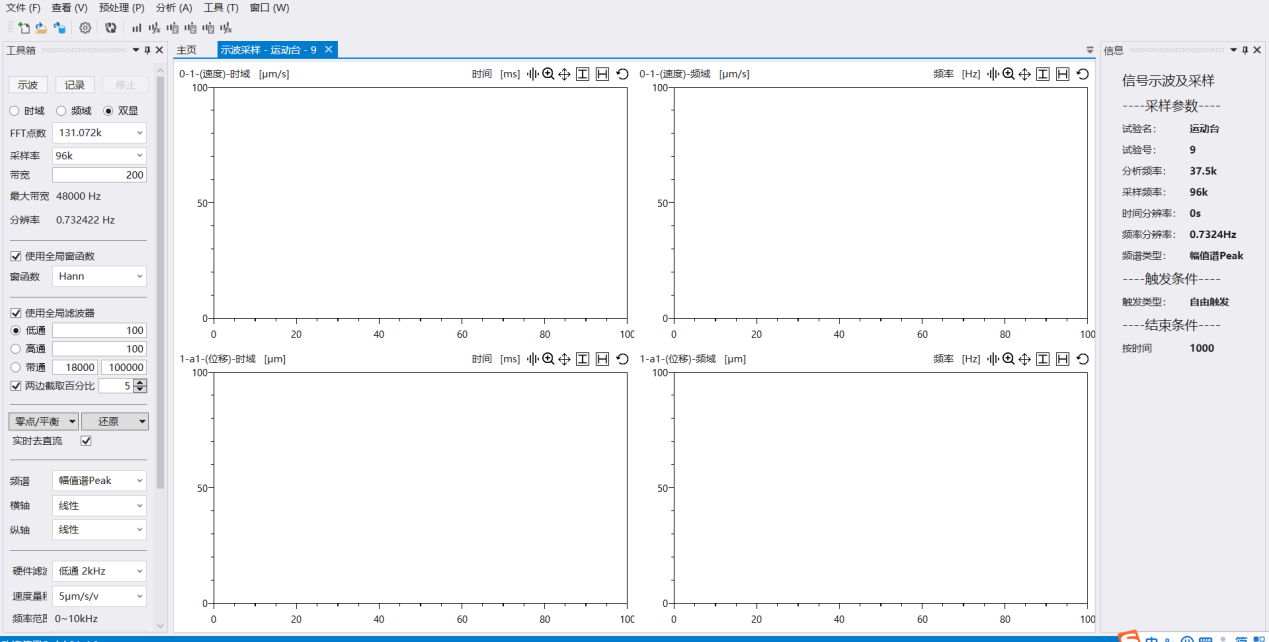Click the 示波 button
Screen dimensions: 1269x642
pyautogui.click(x=28, y=85)
